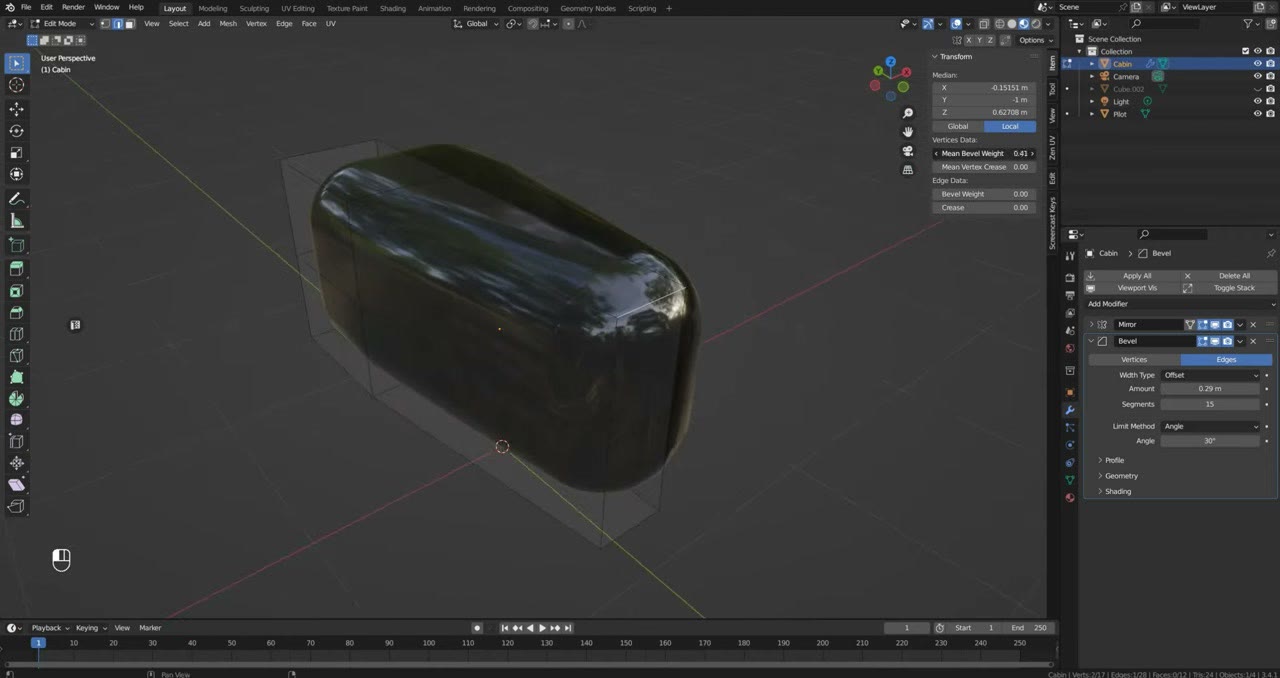Select the Knife tool

coord(16,356)
